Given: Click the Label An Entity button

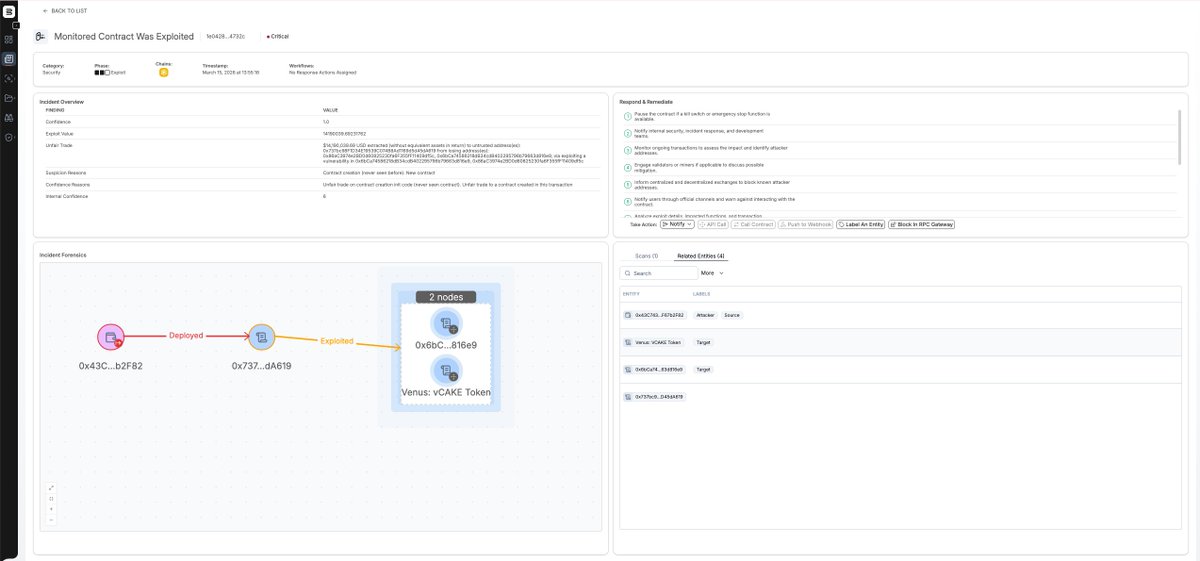Looking at the screenshot, I should 861,224.
